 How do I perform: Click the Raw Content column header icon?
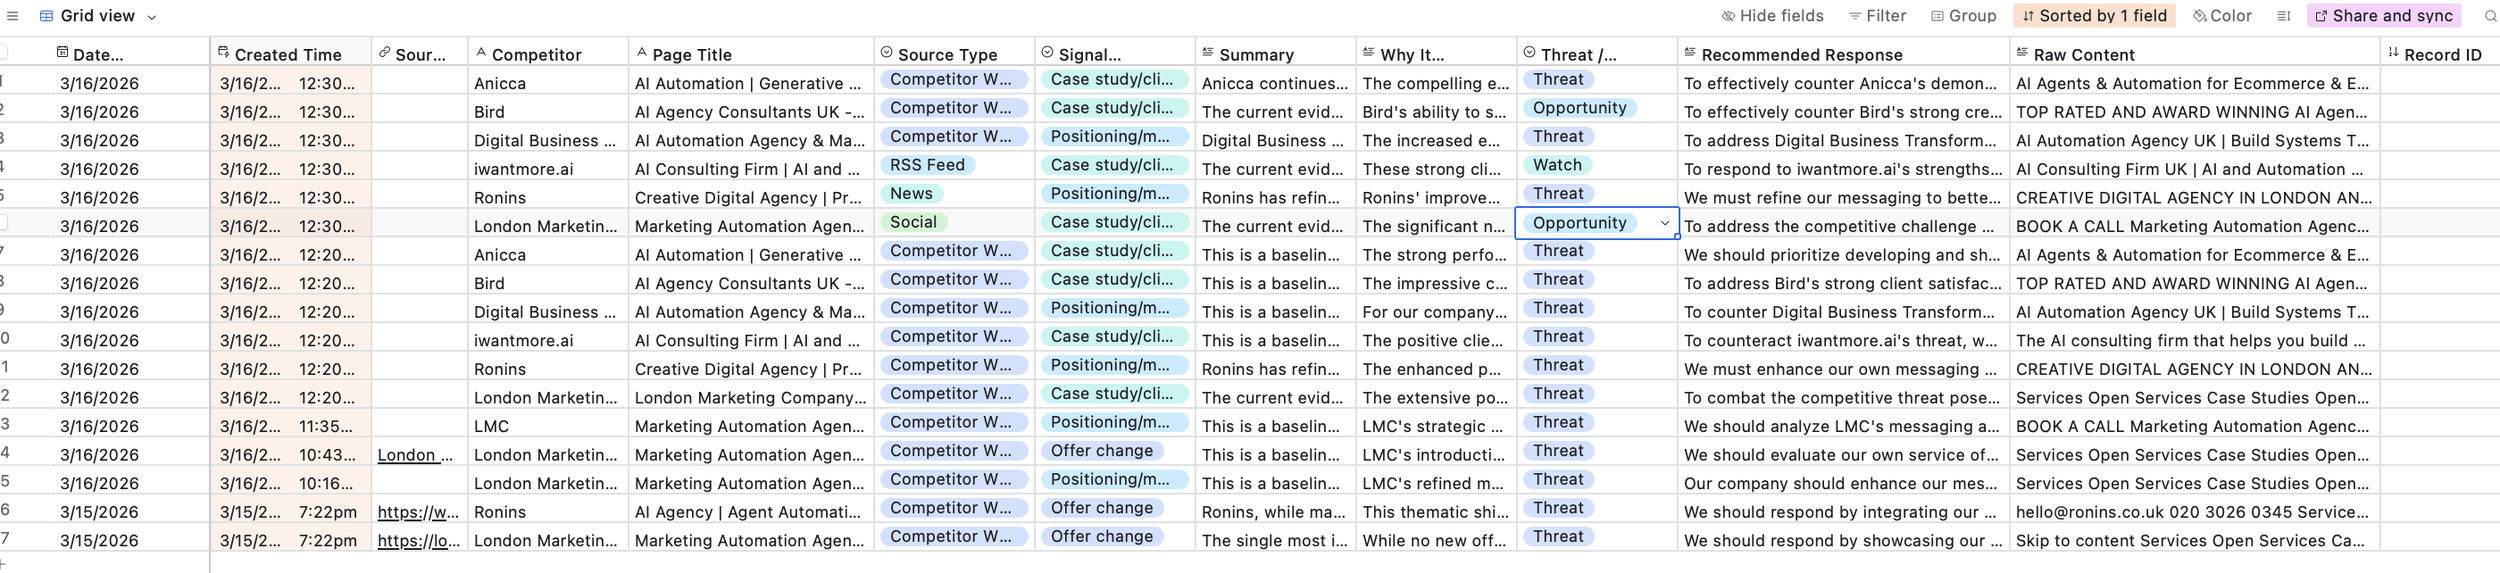pos(2022,52)
